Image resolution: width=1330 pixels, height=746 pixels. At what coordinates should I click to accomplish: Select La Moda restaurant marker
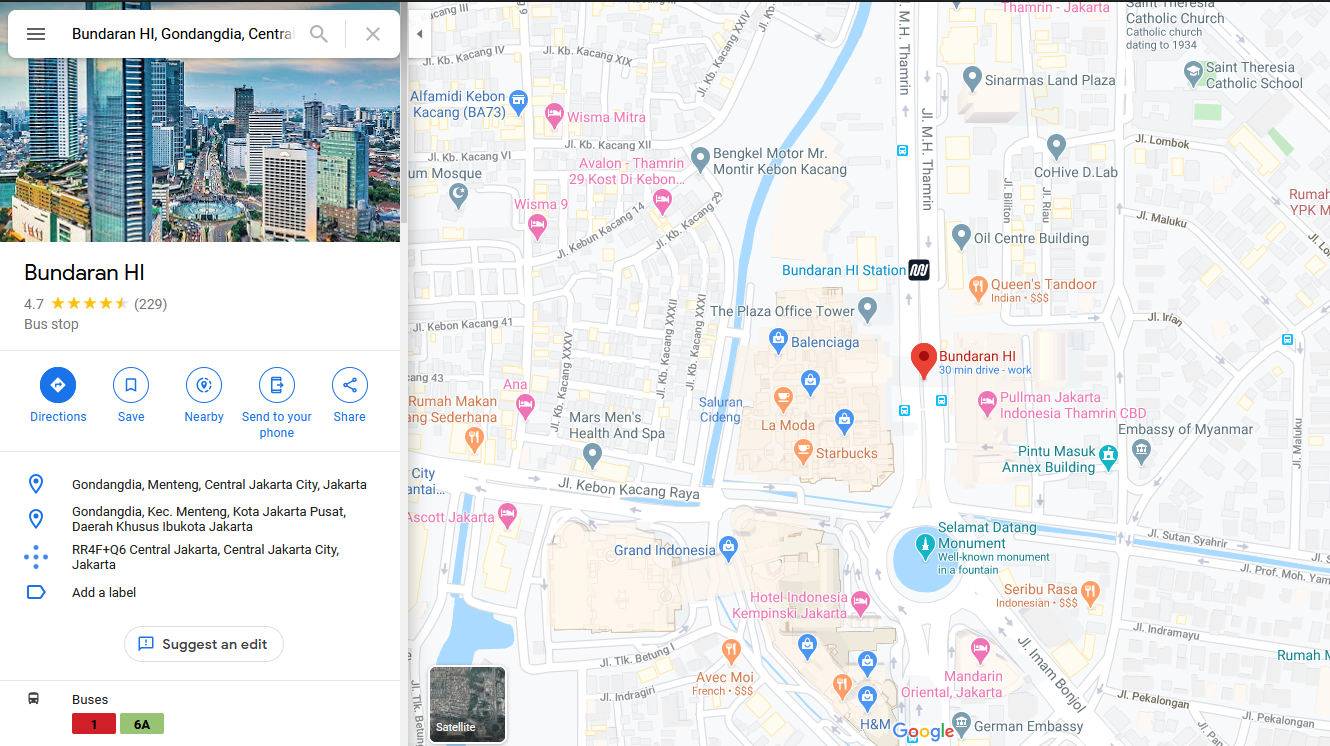[x=783, y=398]
